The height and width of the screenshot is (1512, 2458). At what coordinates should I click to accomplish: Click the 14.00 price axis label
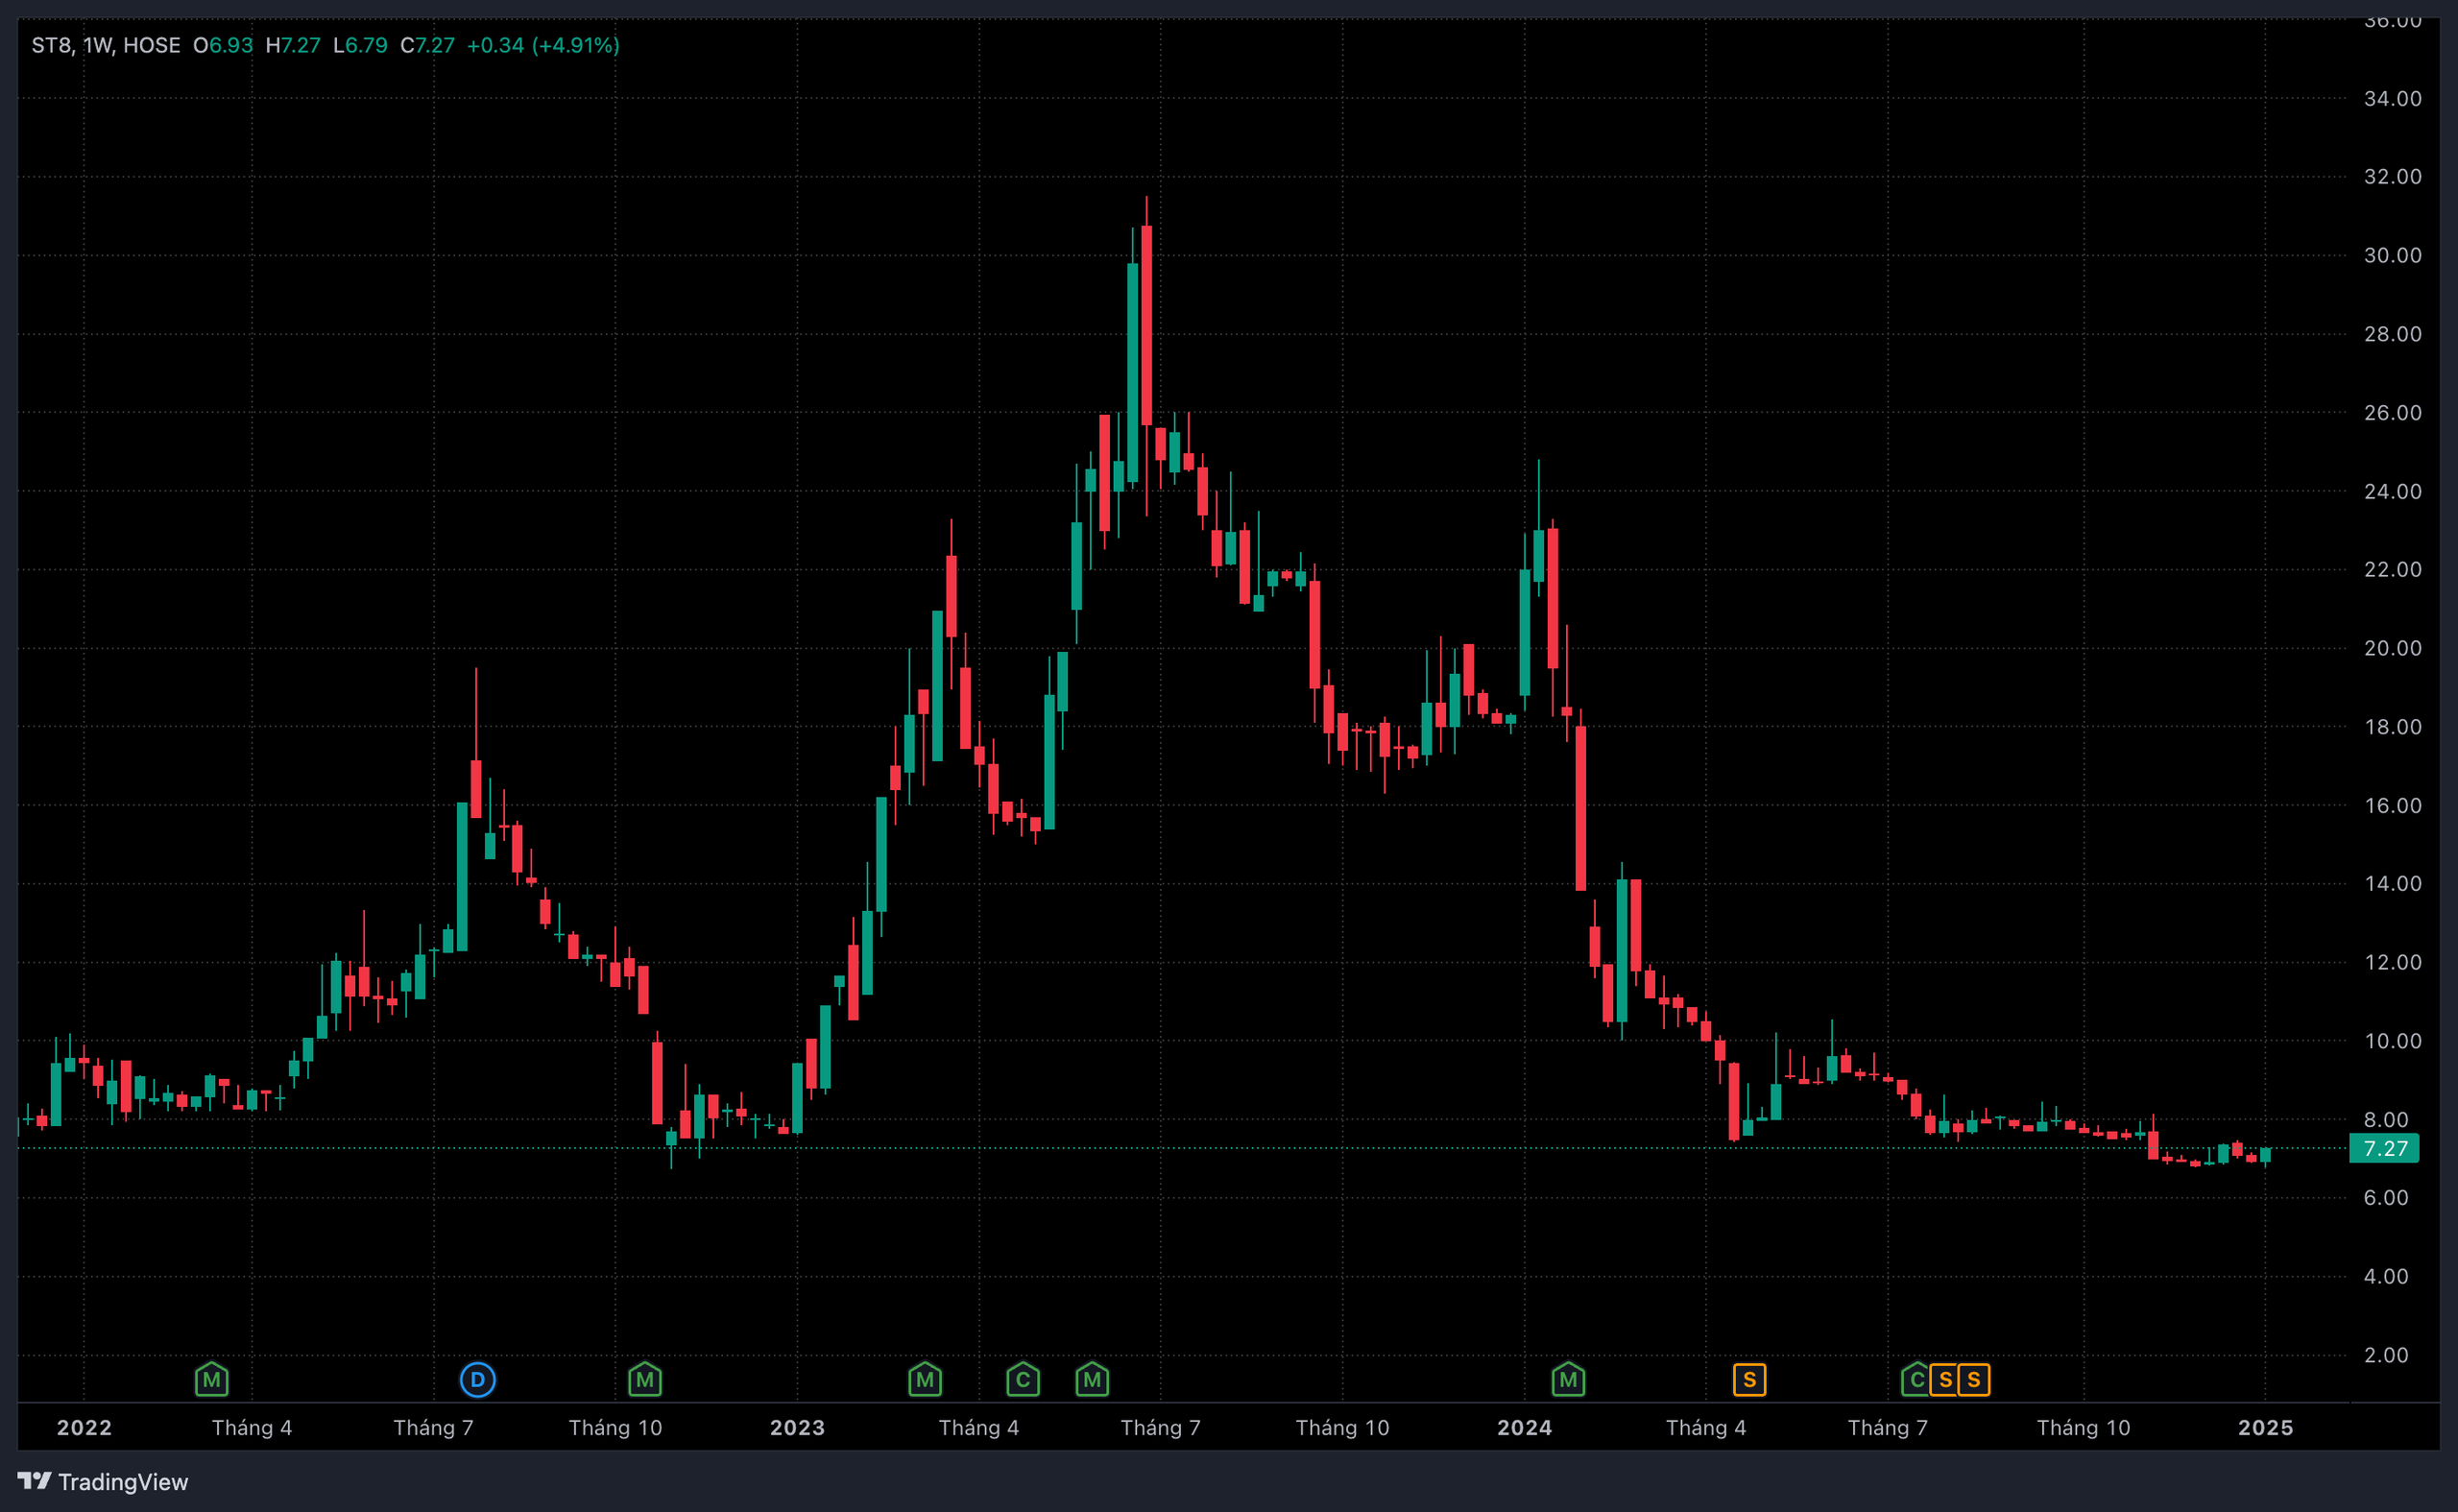pos(2392,883)
